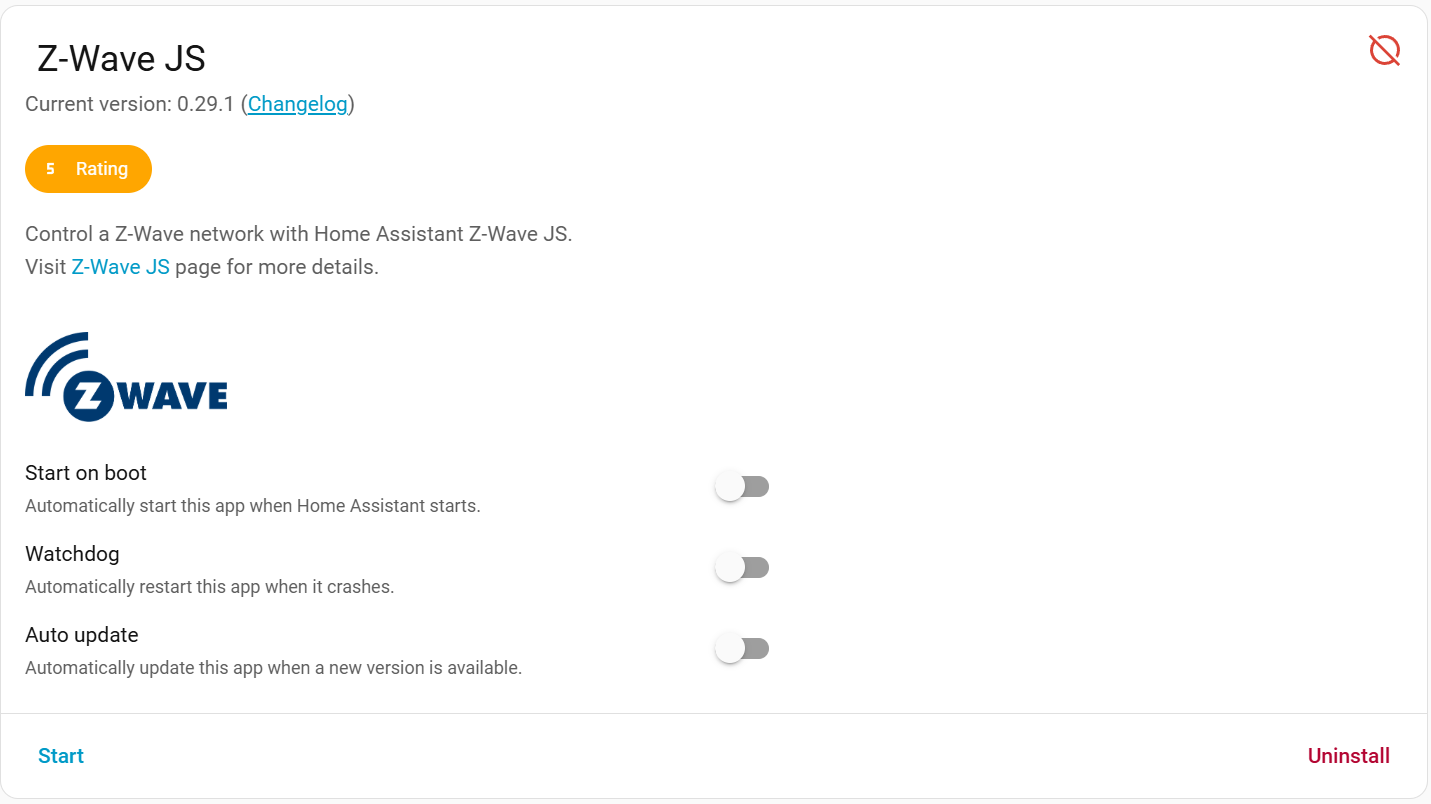Click the Start on boot label
Image resolution: width=1431 pixels, height=804 pixels.
(86, 473)
